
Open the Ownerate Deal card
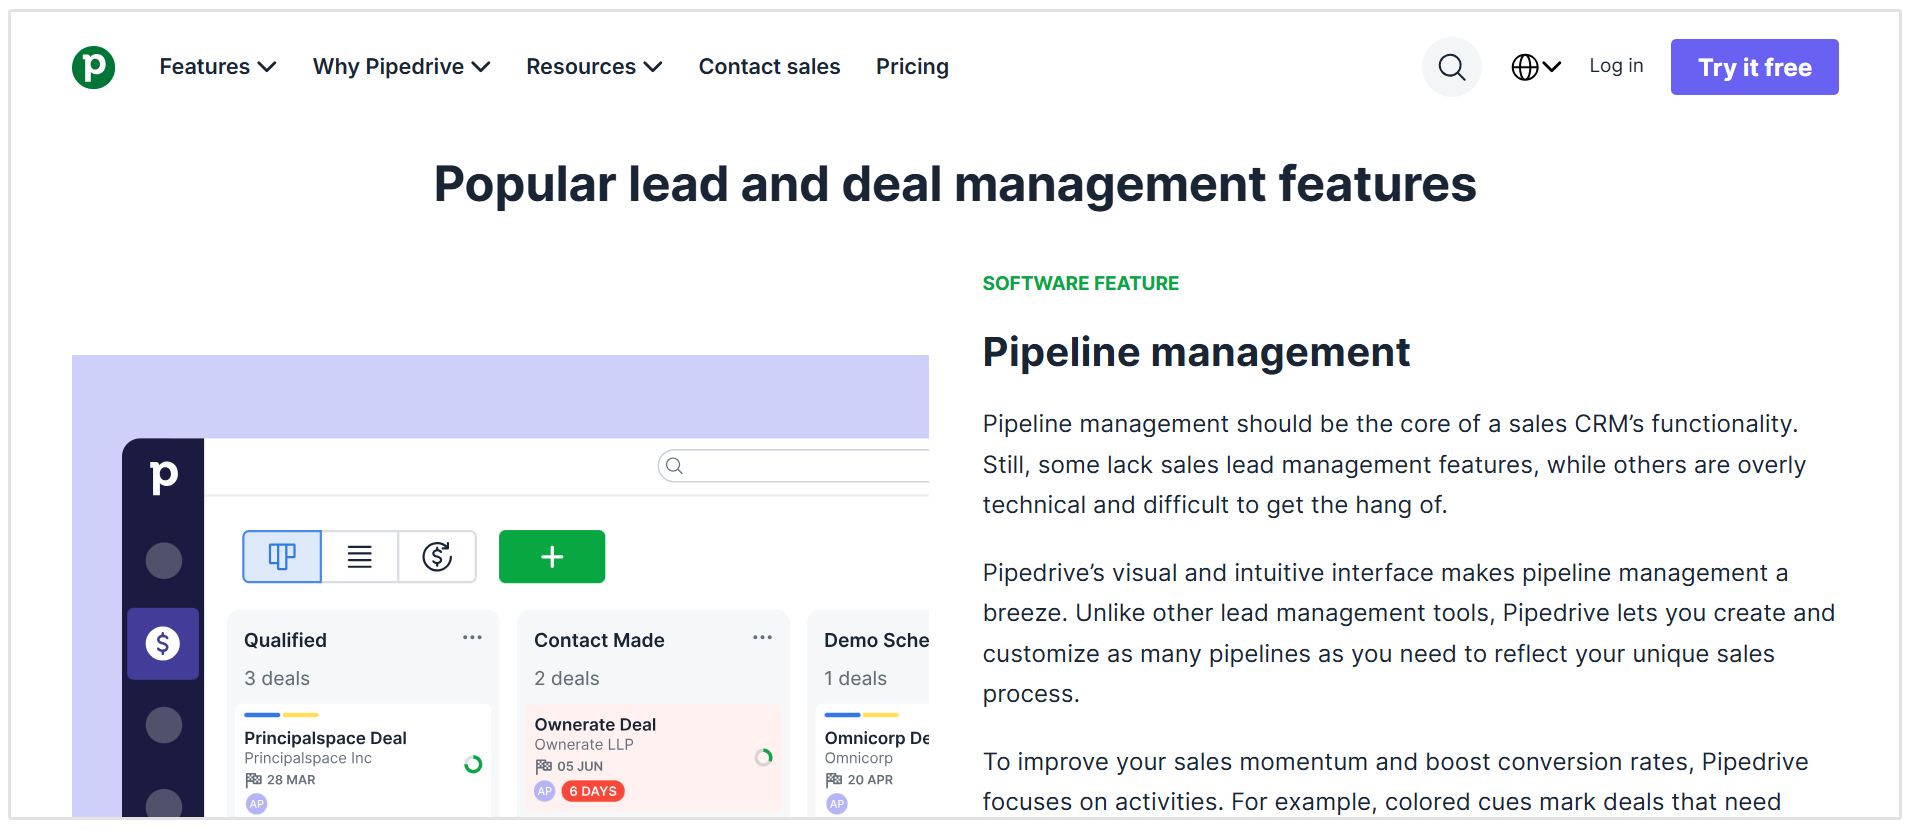(653, 758)
